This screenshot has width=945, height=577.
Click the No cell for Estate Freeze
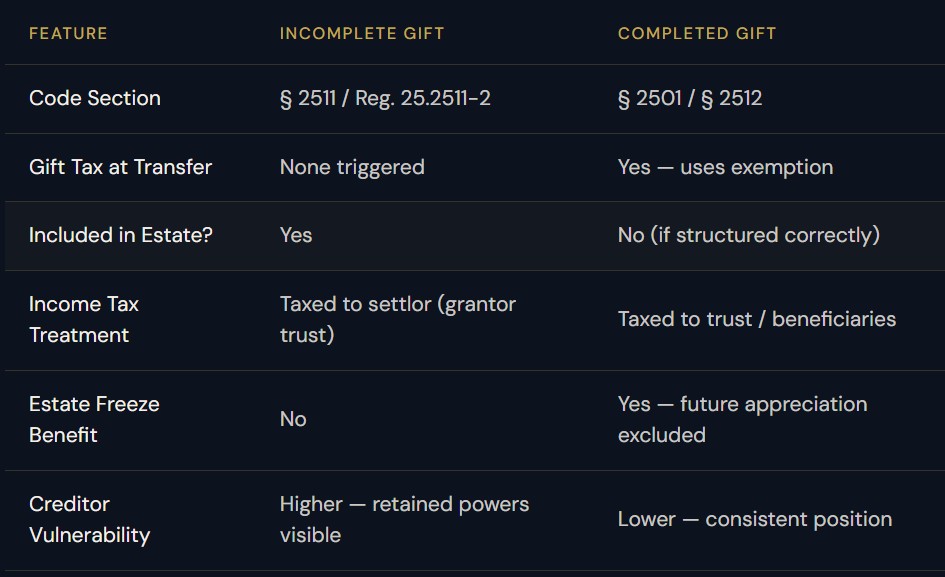293,419
